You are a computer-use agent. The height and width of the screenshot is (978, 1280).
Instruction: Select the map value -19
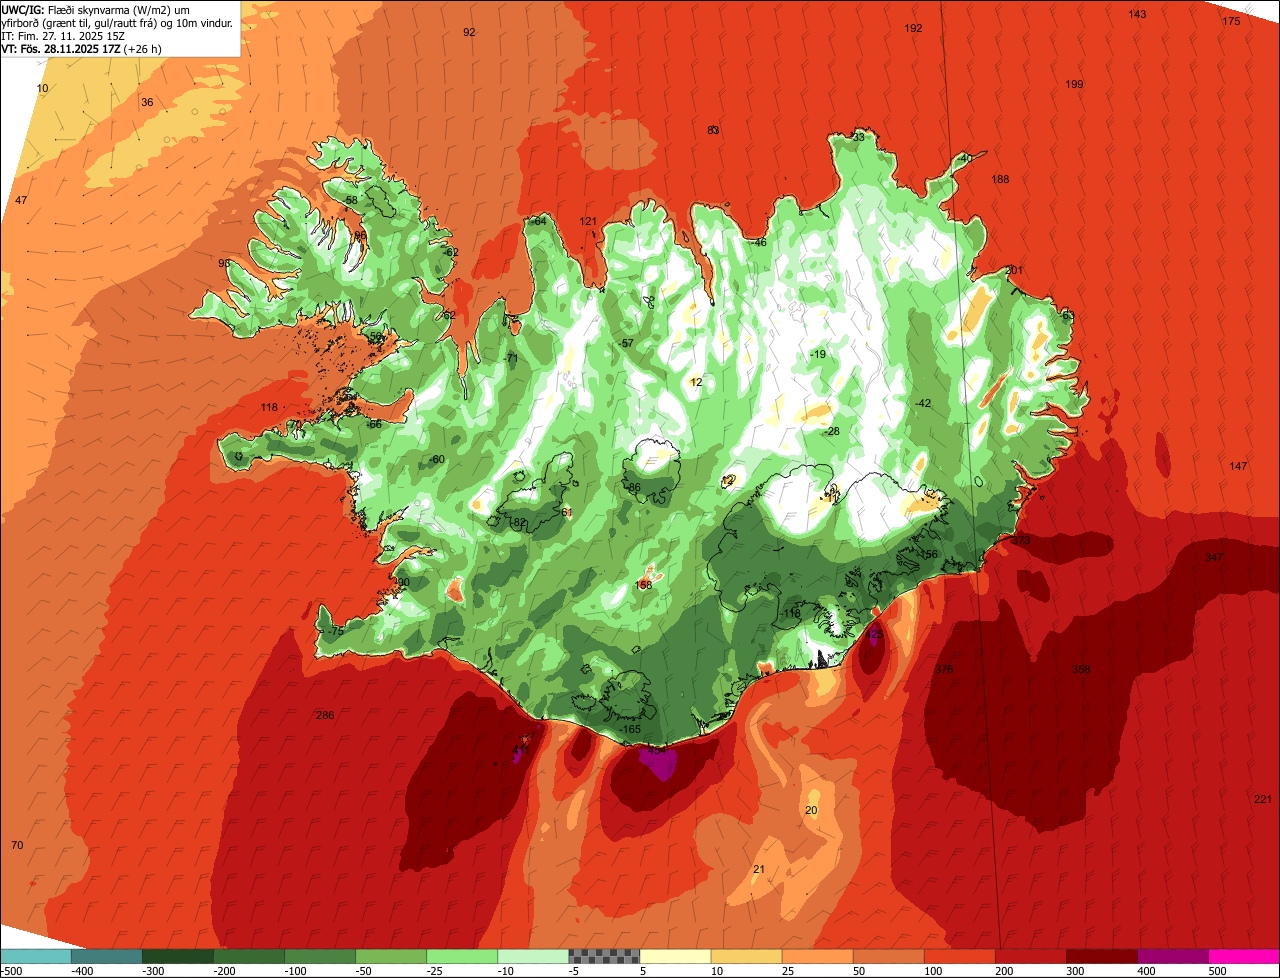tap(817, 354)
